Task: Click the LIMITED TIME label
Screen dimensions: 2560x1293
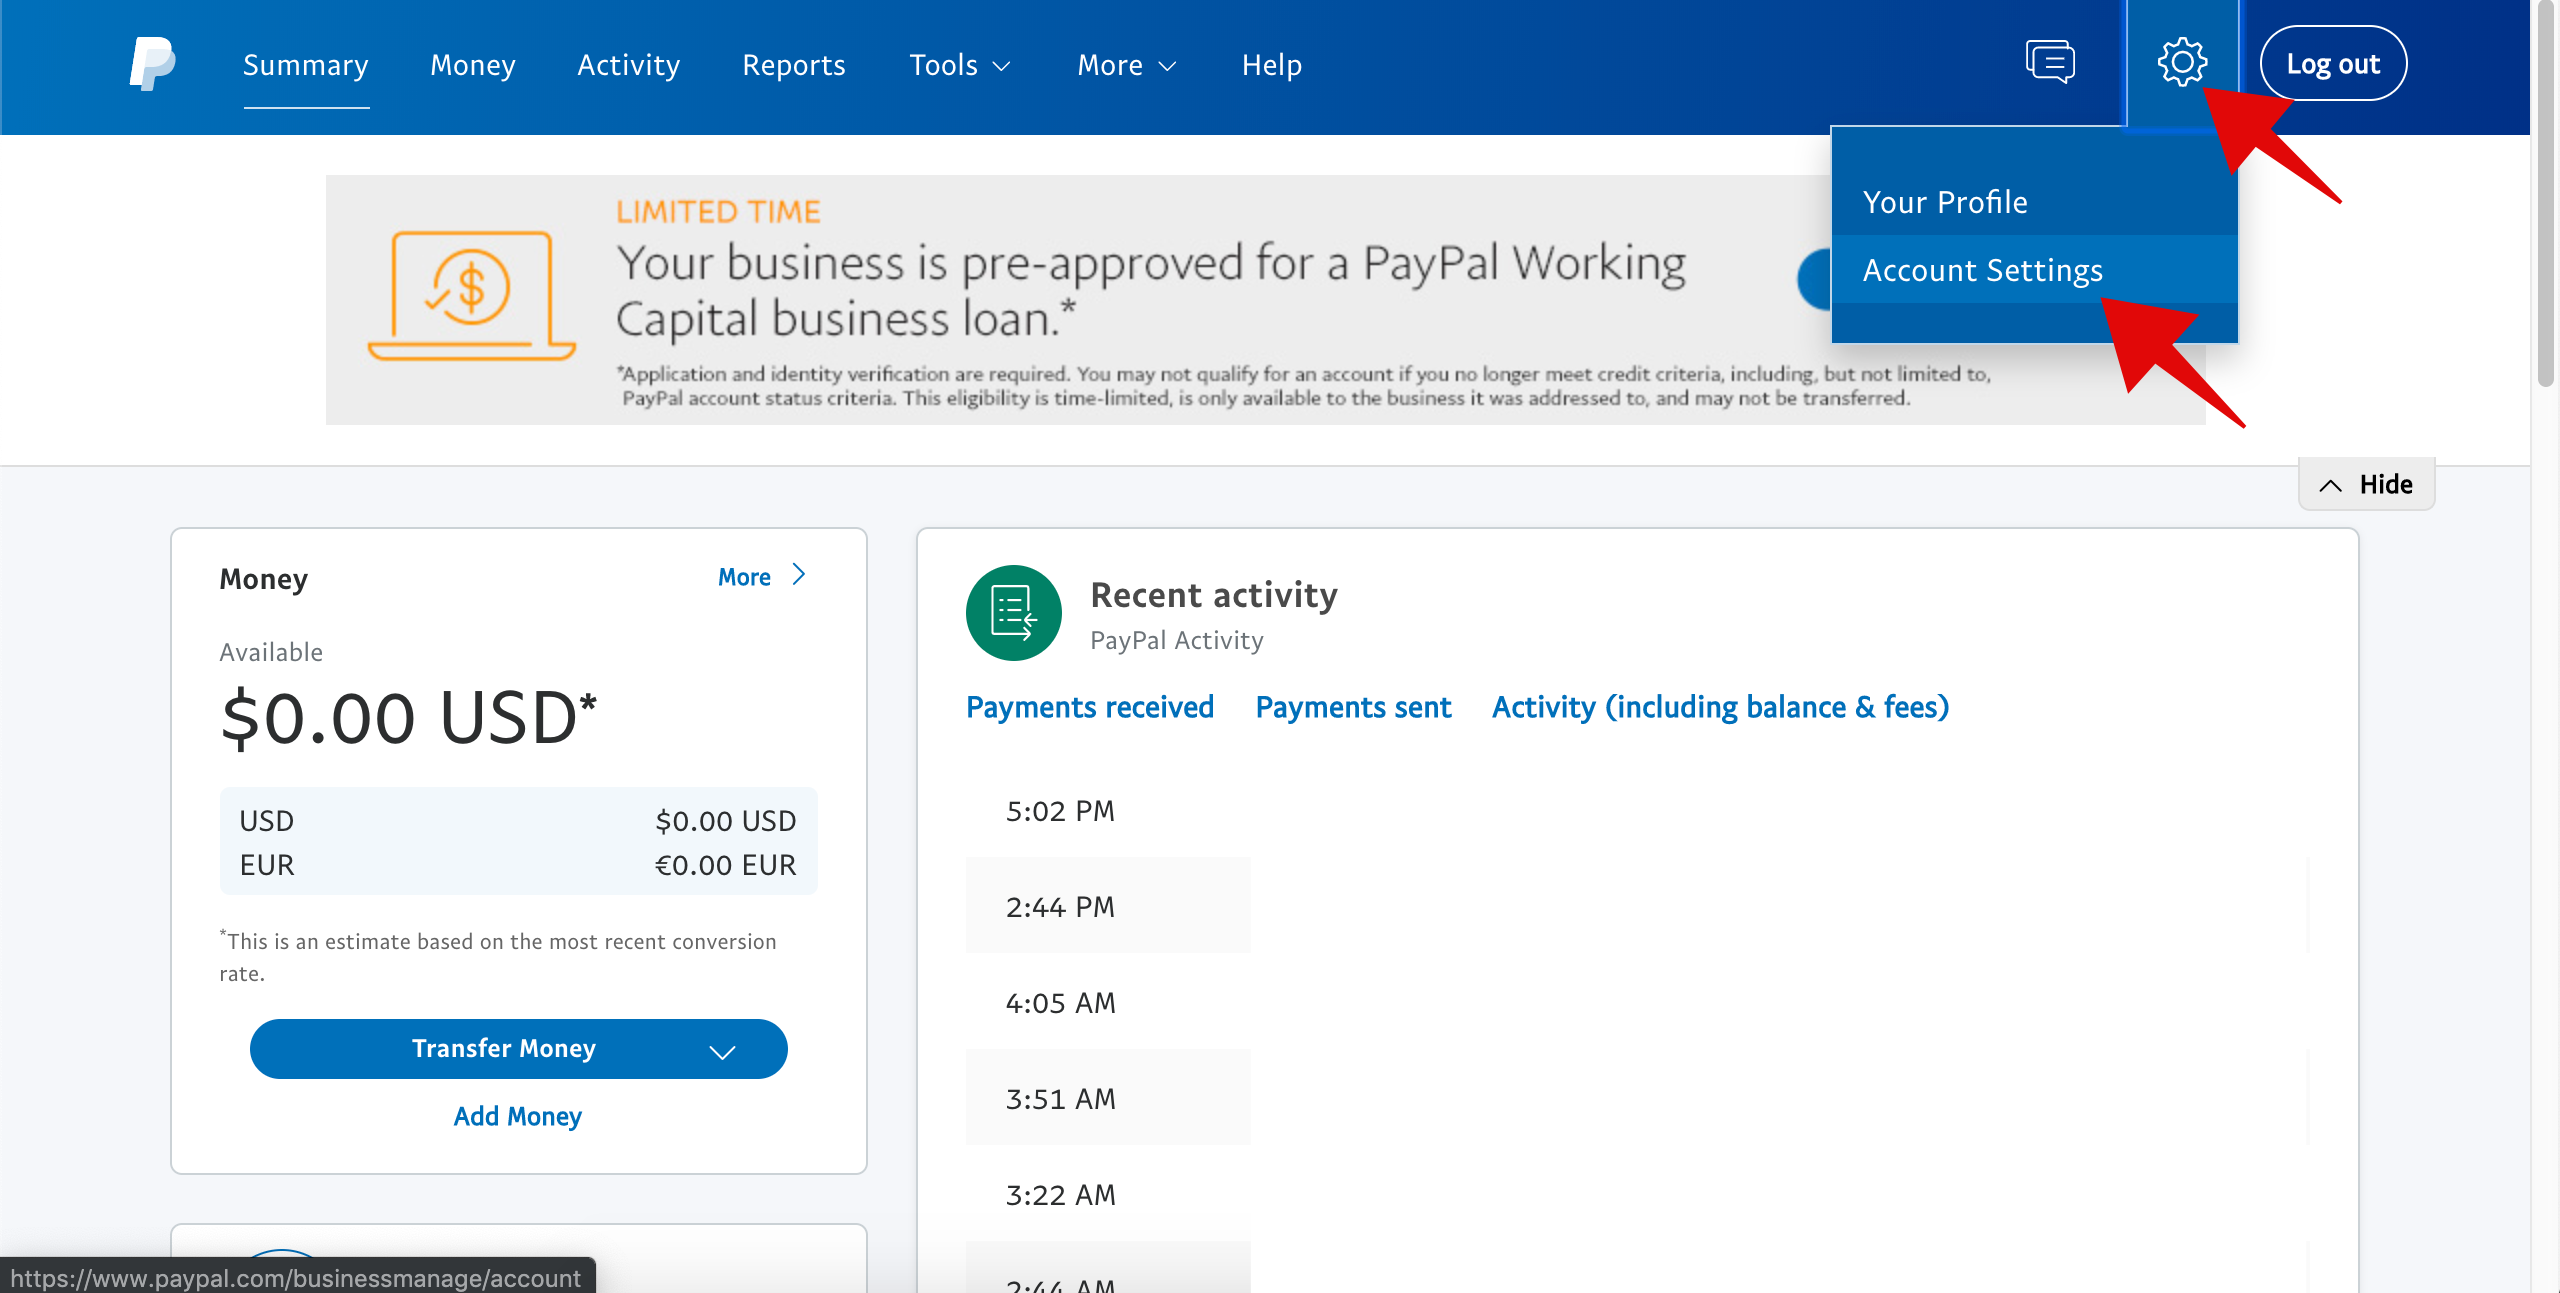Action: pyautogui.click(x=718, y=212)
